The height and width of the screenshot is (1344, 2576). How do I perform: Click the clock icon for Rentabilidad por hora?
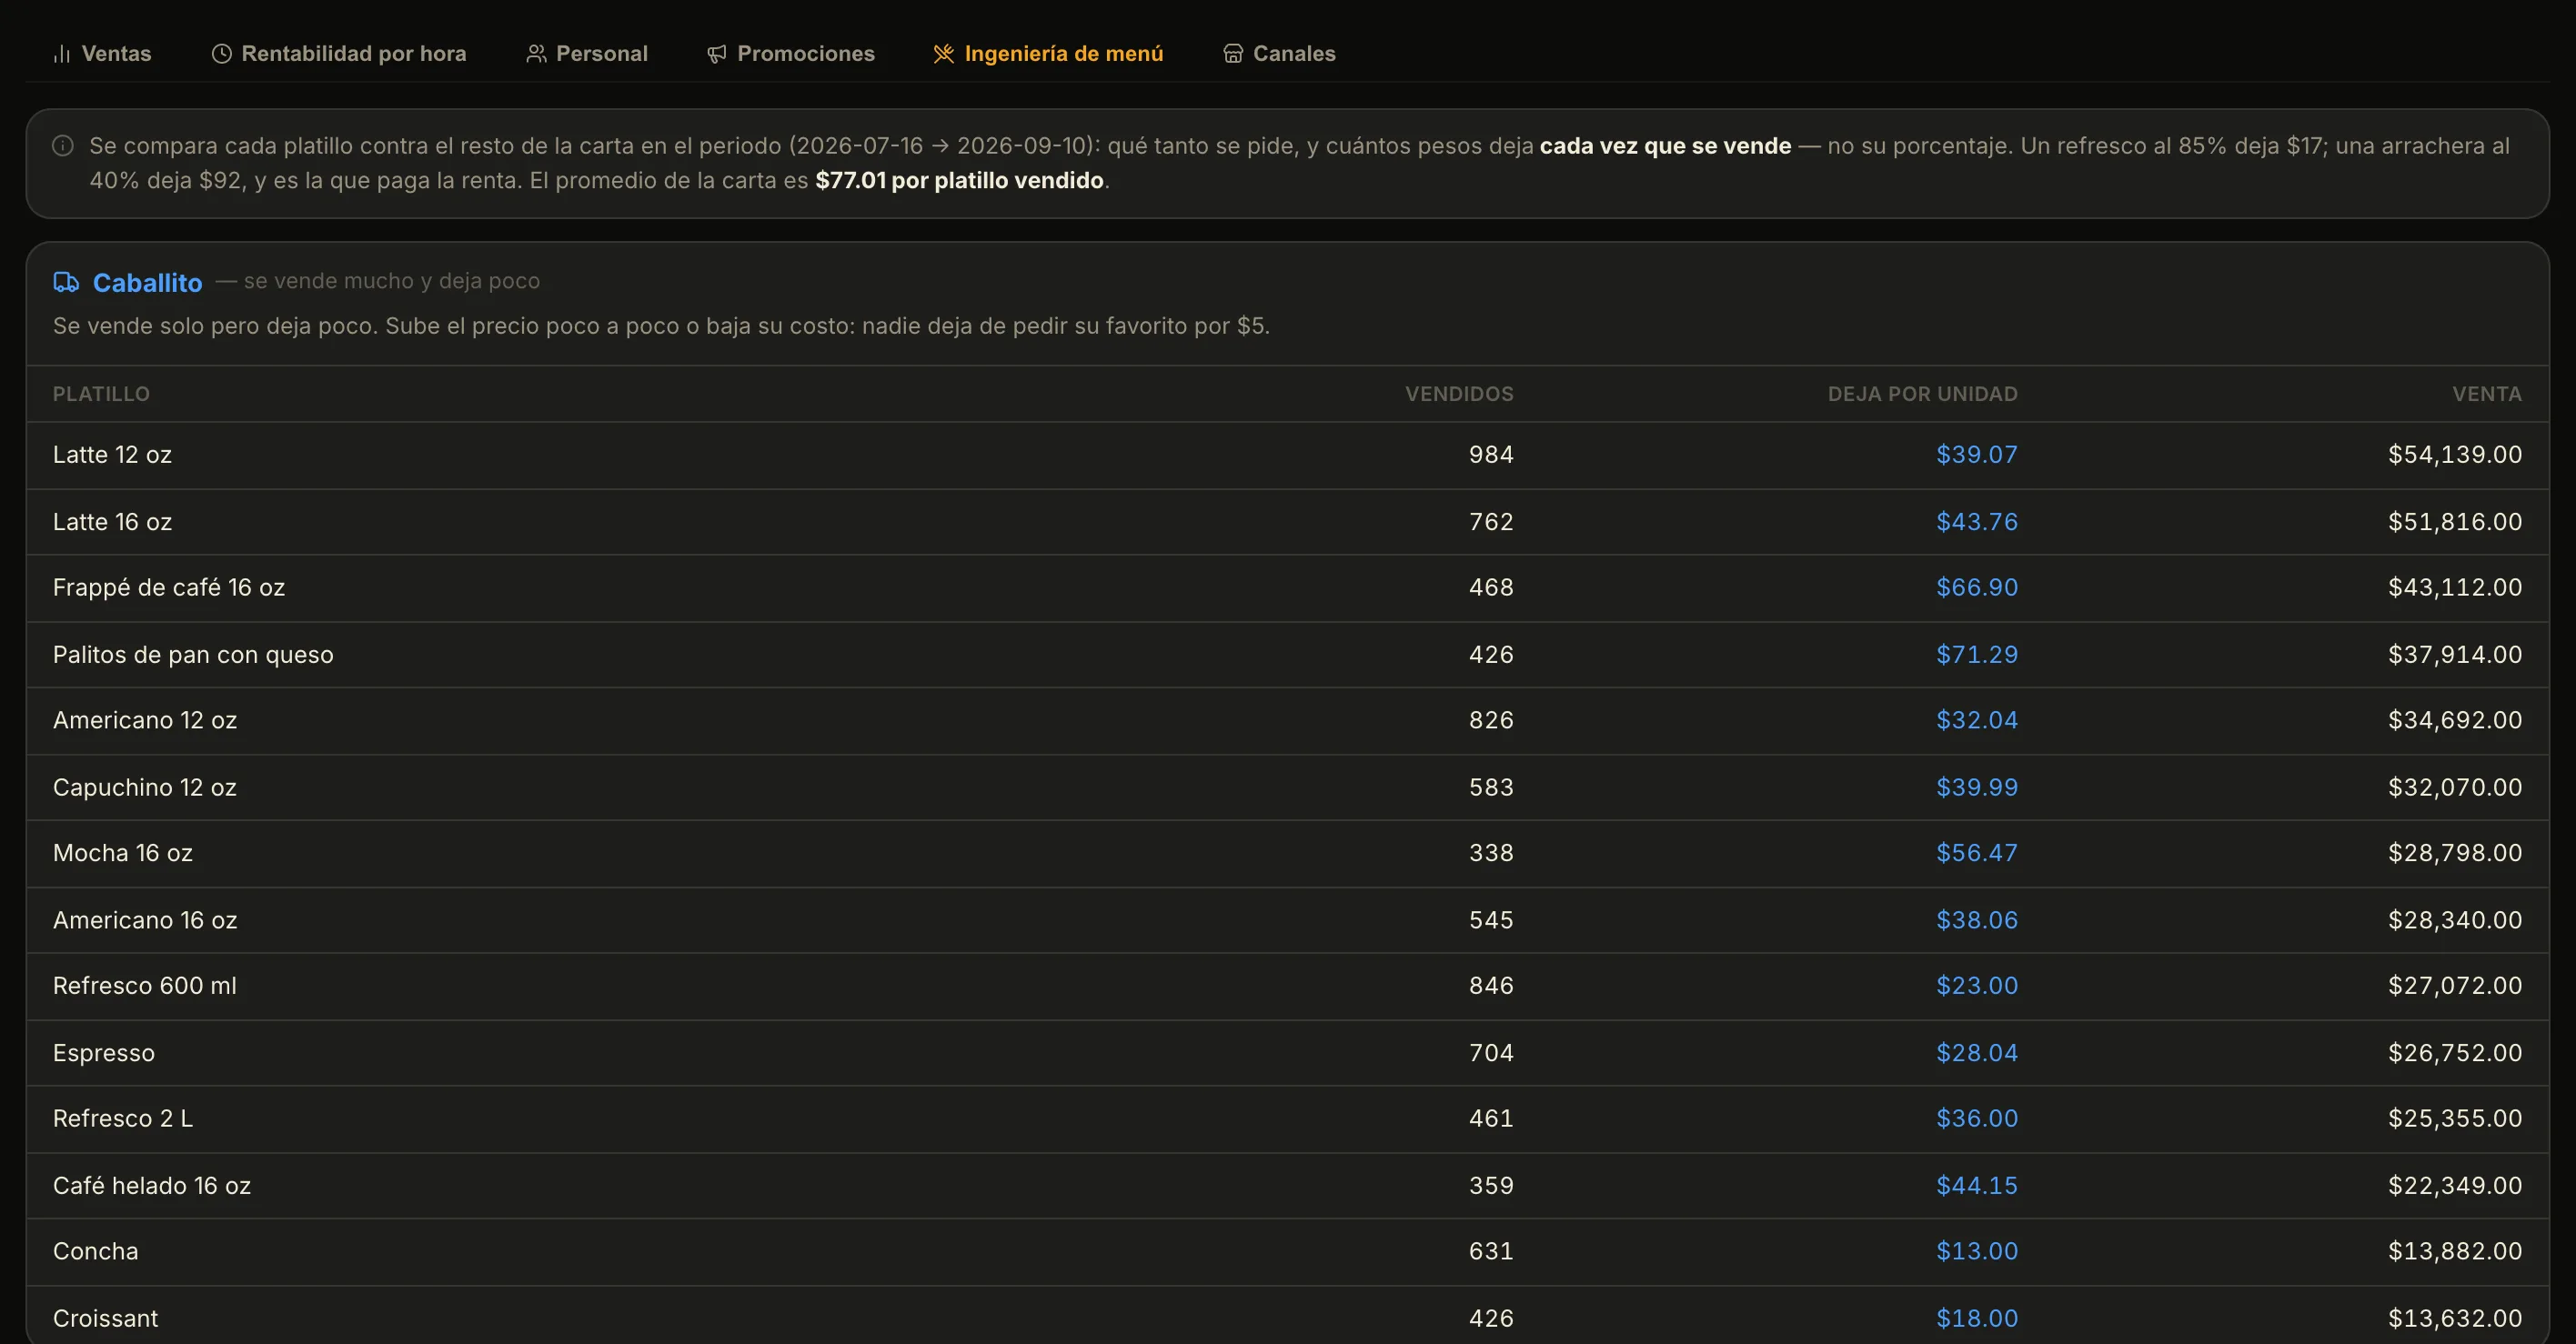(221, 54)
